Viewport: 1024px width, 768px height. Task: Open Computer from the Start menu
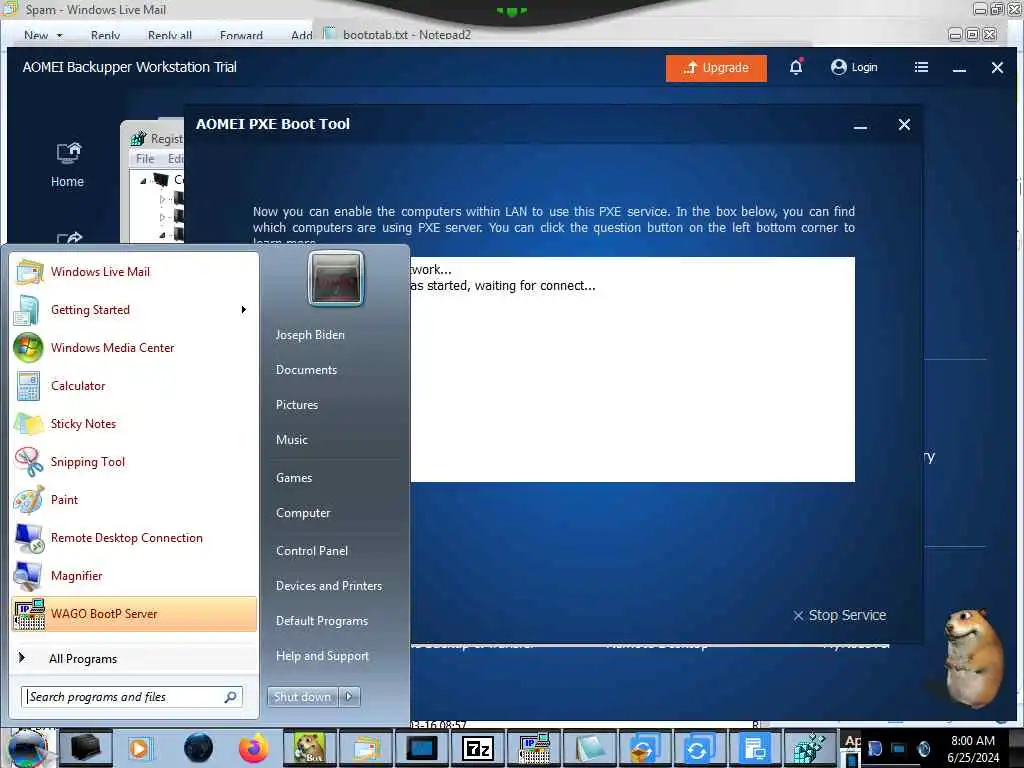(303, 513)
